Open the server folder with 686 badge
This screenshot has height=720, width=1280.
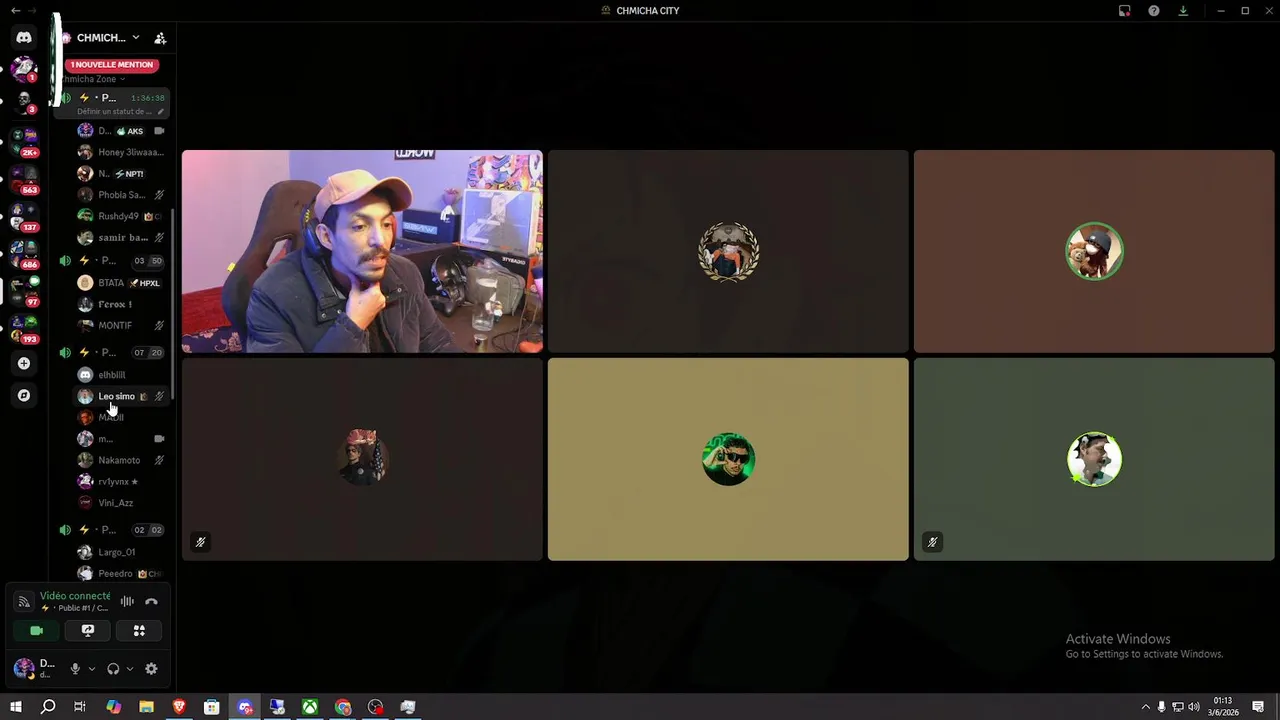point(24,253)
